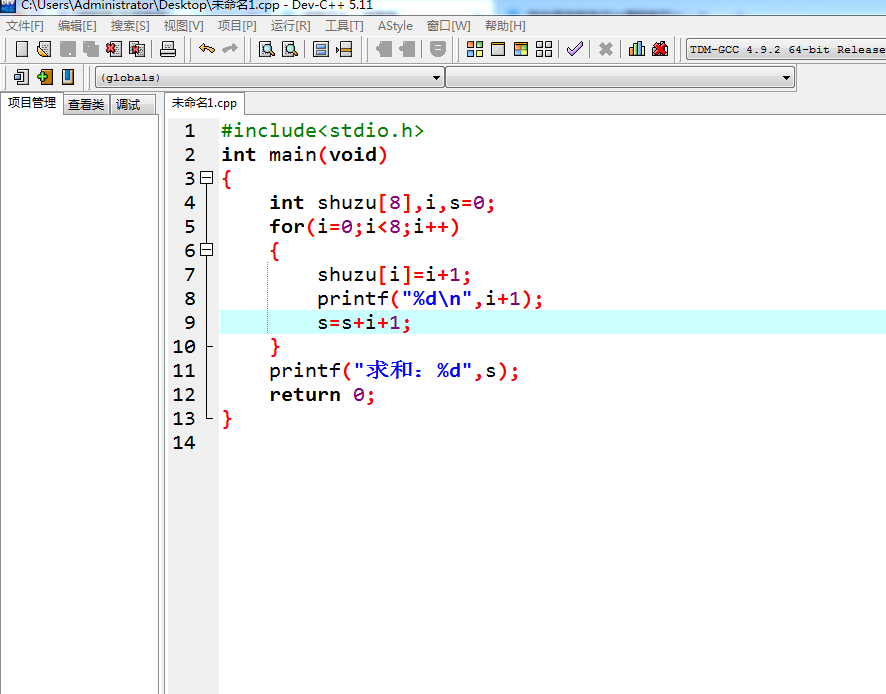Open the 帮助[H] menu
Image resolution: width=886 pixels, height=694 pixels.
505,26
